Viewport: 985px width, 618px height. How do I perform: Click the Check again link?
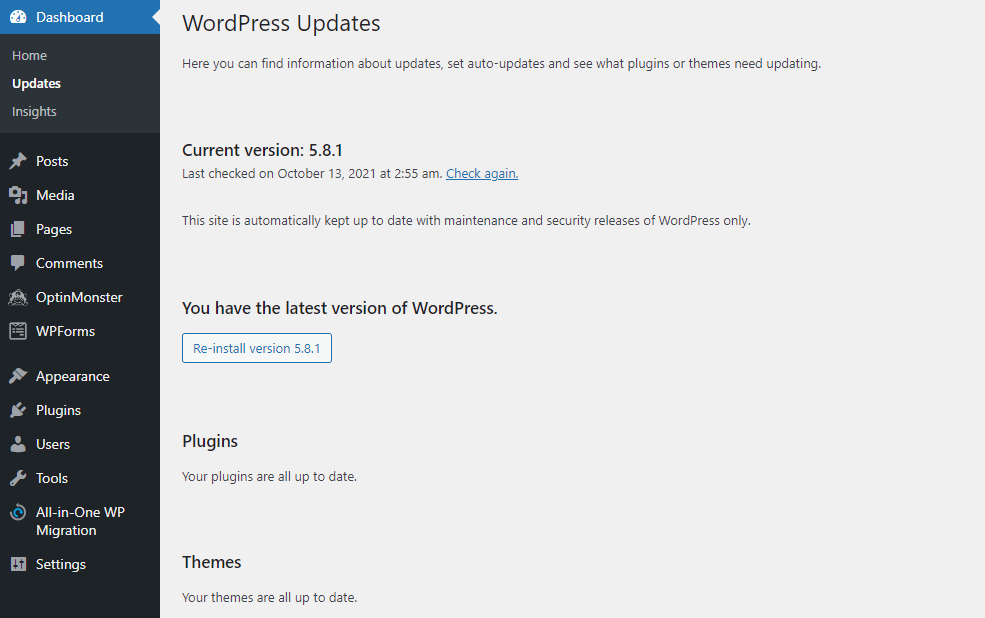coord(482,173)
